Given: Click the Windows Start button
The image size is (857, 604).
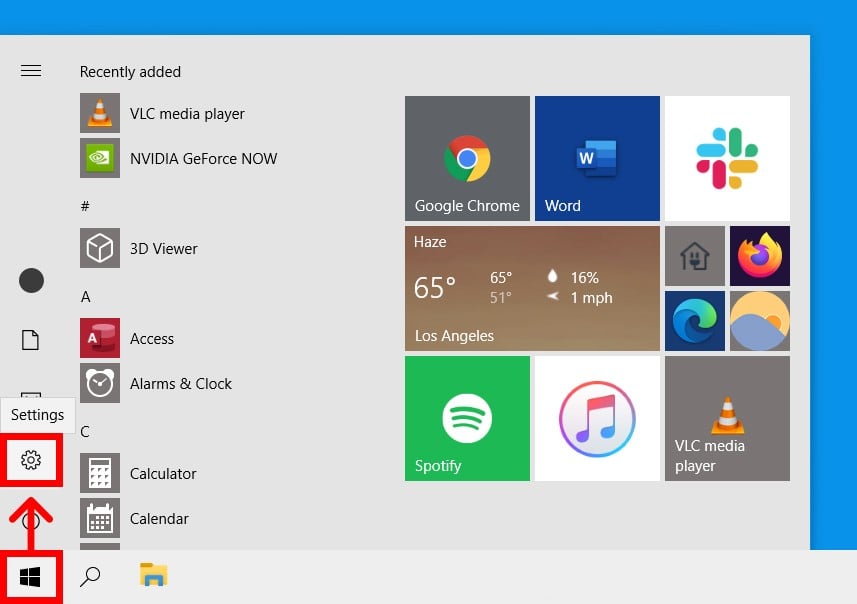Looking at the screenshot, I should click(x=31, y=577).
